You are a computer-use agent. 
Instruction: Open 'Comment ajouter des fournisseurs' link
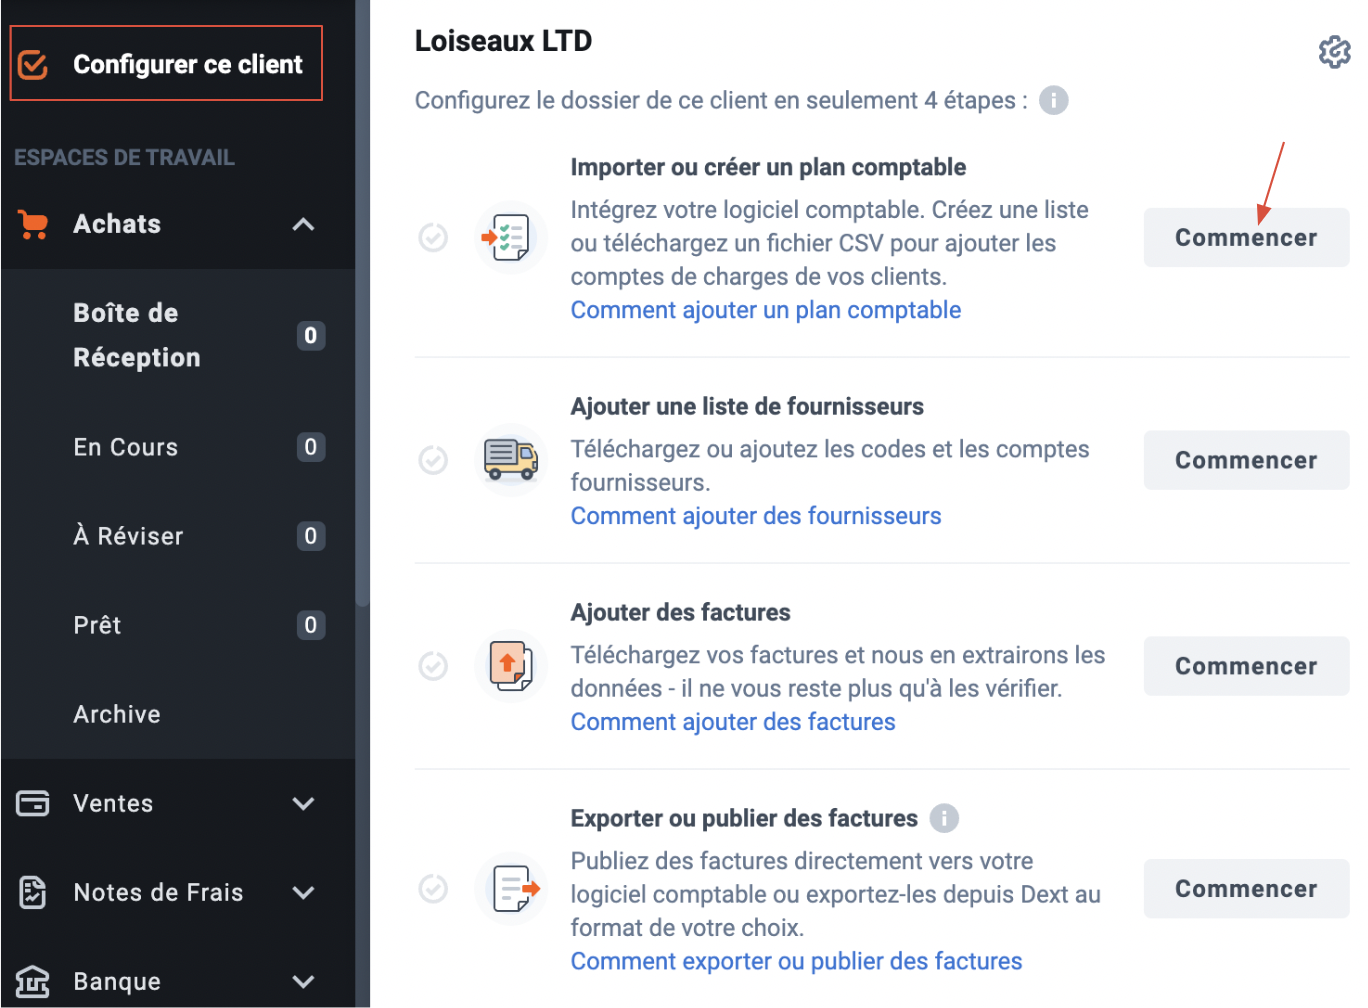(x=756, y=516)
